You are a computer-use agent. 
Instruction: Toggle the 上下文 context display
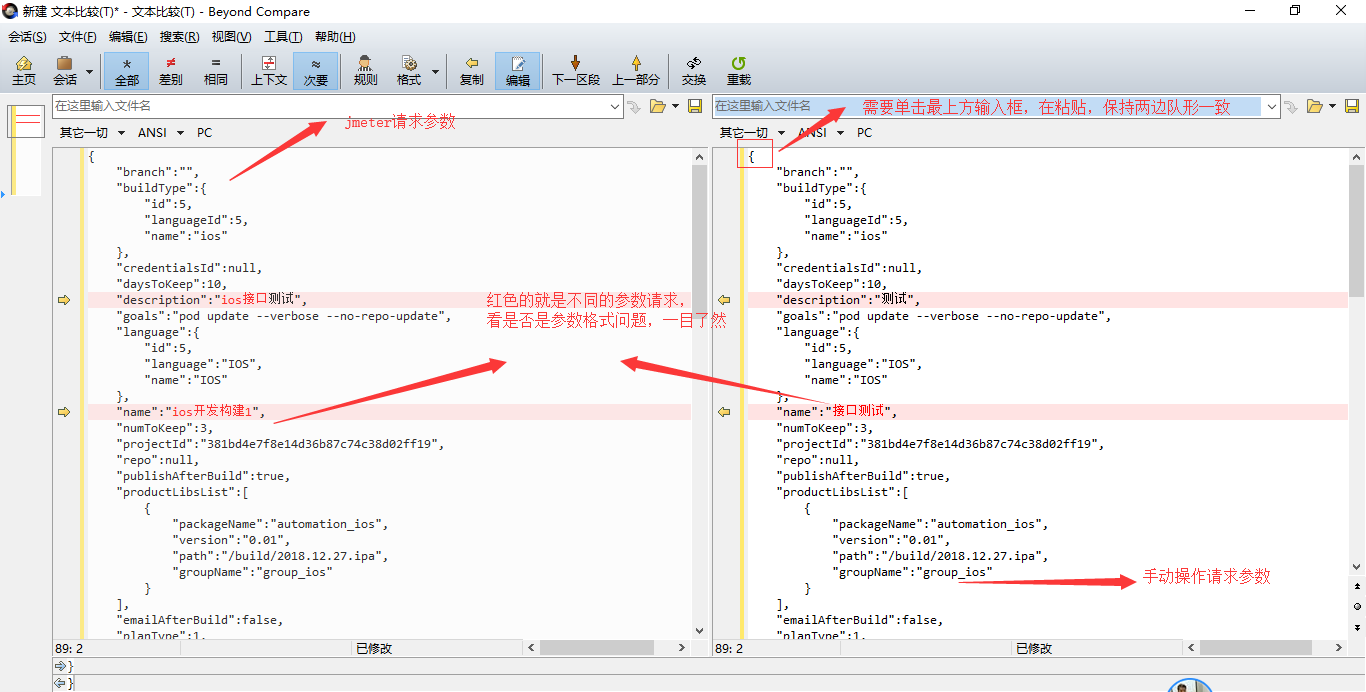click(269, 71)
